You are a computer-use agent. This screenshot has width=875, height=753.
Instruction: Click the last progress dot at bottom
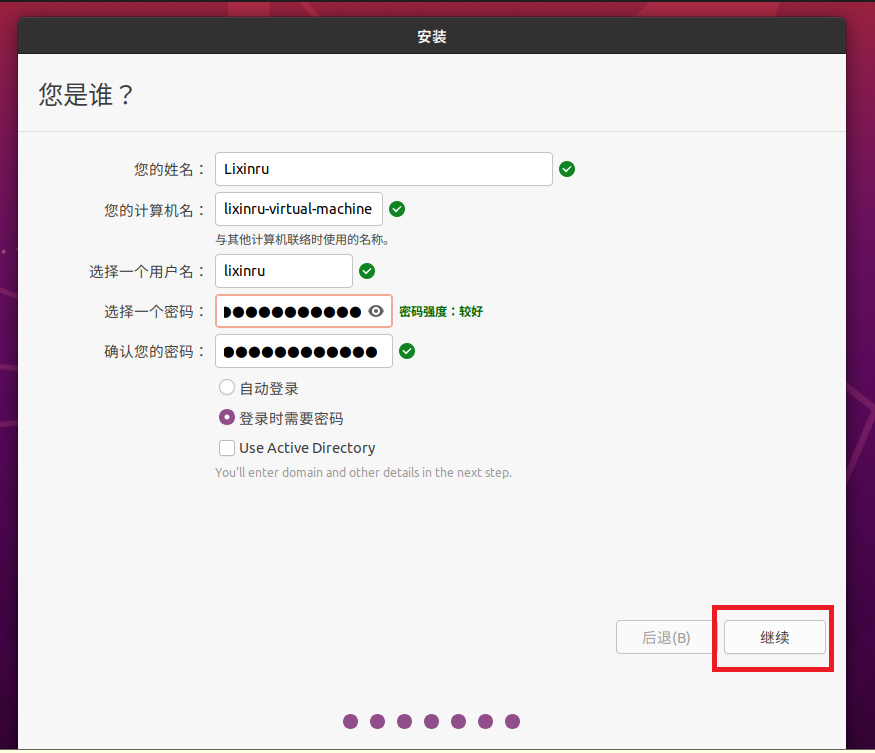(x=512, y=721)
